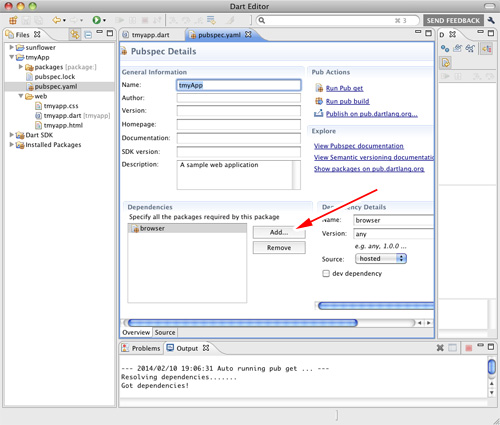The height and width of the screenshot is (425, 500).
Task: Close the Output view tab
Action: pos(206,348)
